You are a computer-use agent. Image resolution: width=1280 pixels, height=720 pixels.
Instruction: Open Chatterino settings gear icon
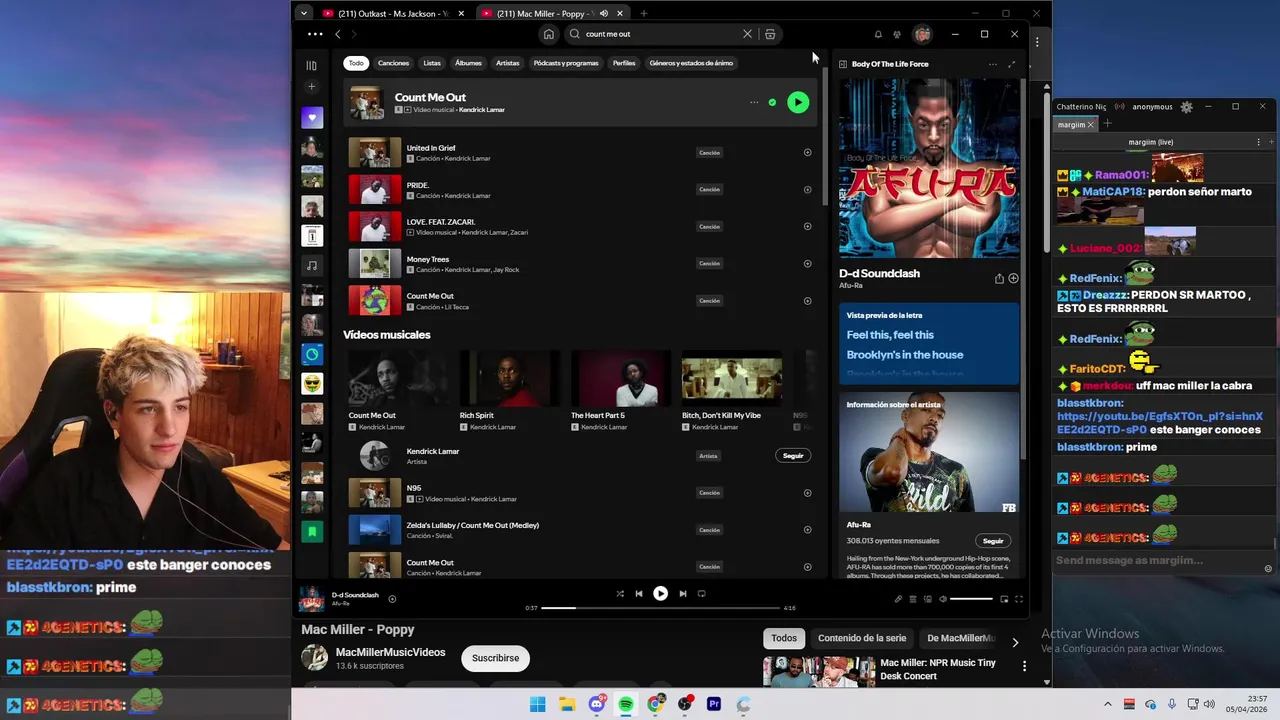pyautogui.click(x=1186, y=107)
